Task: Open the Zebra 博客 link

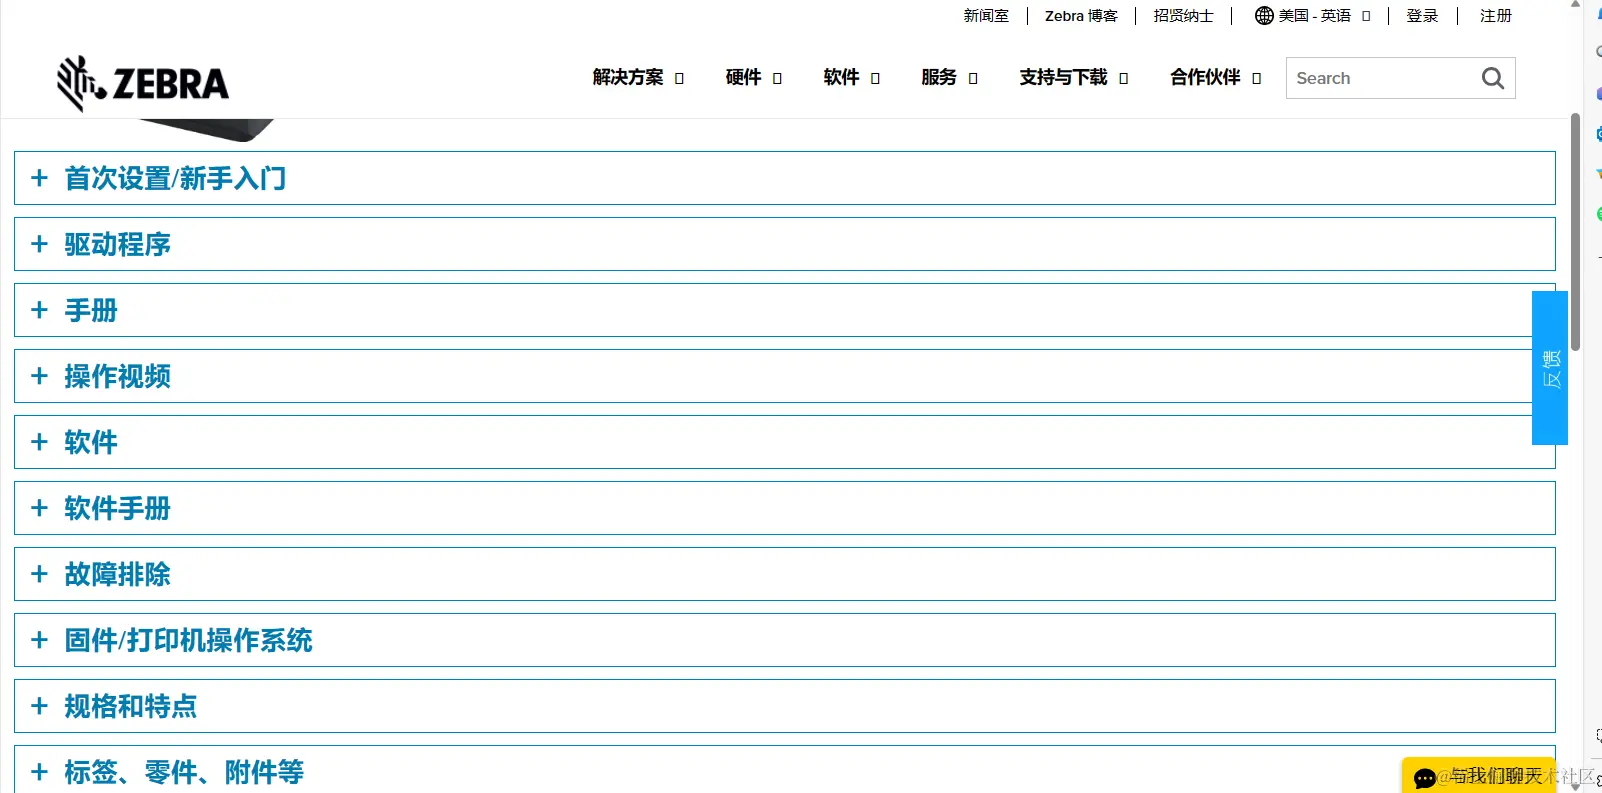Action: click(1081, 16)
